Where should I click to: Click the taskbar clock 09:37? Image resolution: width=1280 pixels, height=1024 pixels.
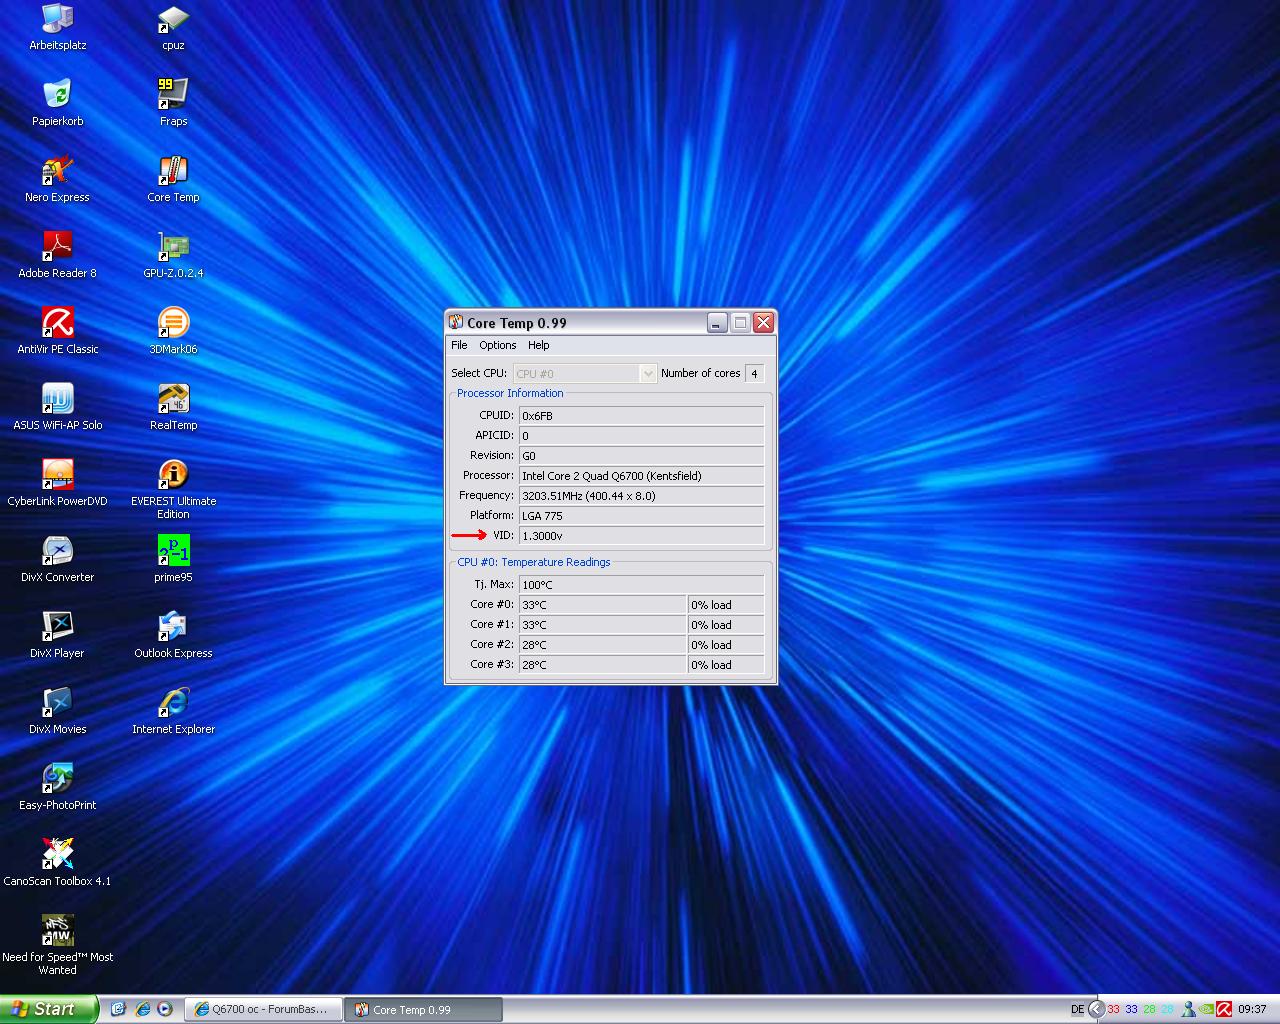point(1252,1010)
